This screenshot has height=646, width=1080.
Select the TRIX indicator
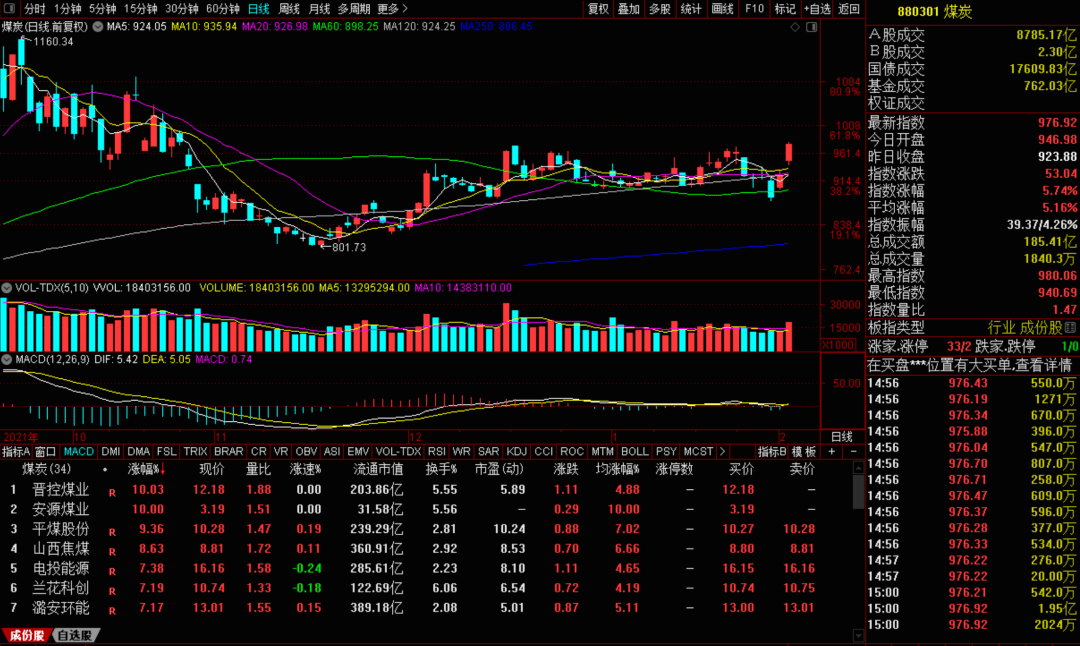[195, 452]
